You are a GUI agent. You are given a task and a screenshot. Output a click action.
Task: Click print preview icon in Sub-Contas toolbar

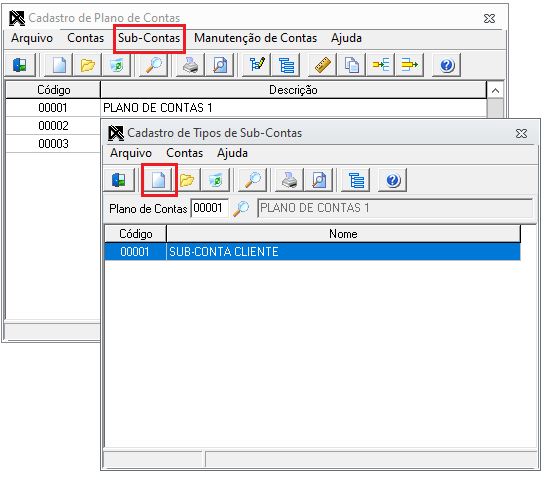[x=319, y=181]
